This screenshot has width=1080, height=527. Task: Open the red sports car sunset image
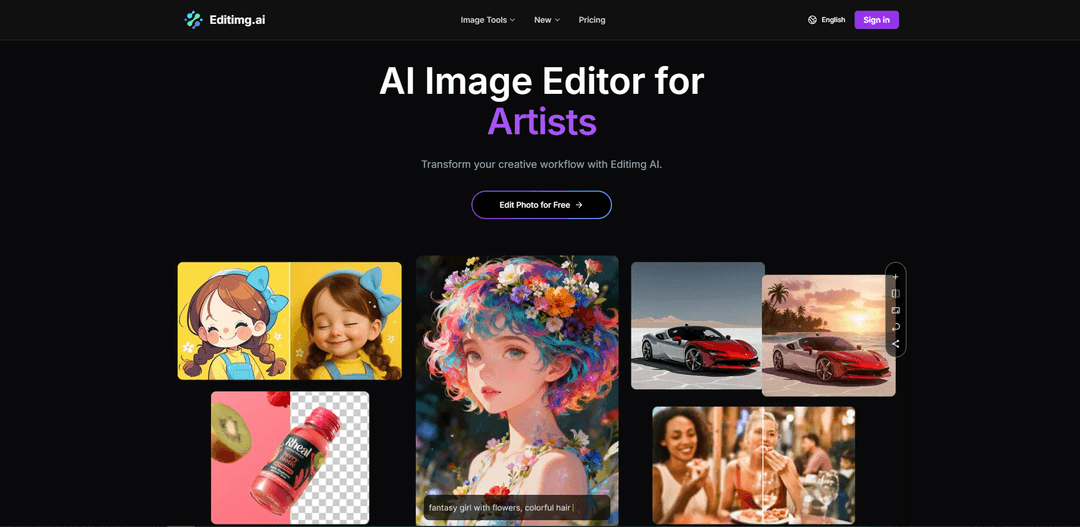pyautogui.click(x=828, y=336)
